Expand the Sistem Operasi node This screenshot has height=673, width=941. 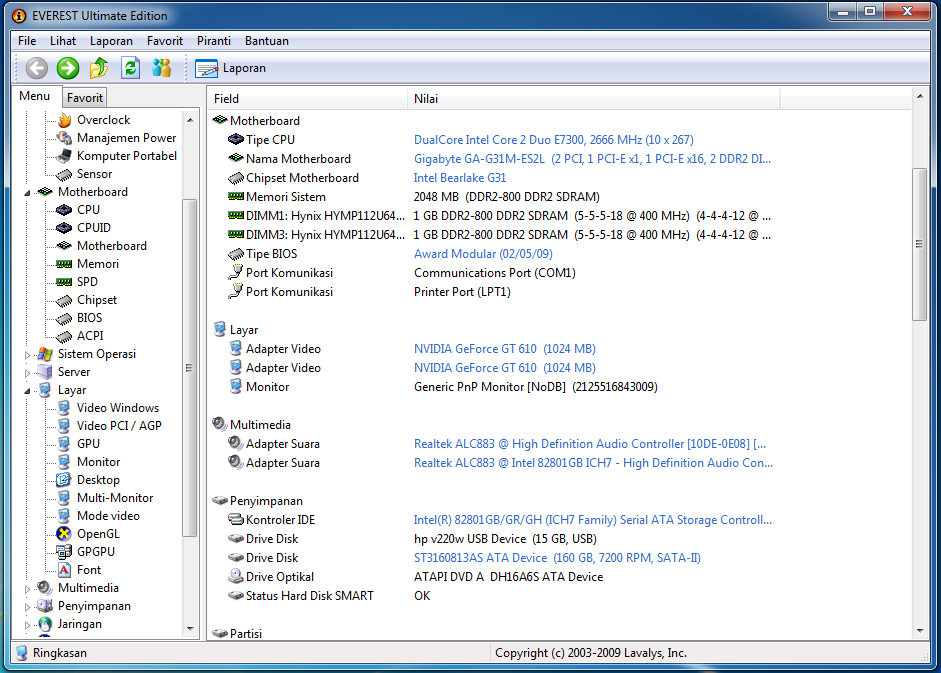pyautogui.click(x=28, y=355)
